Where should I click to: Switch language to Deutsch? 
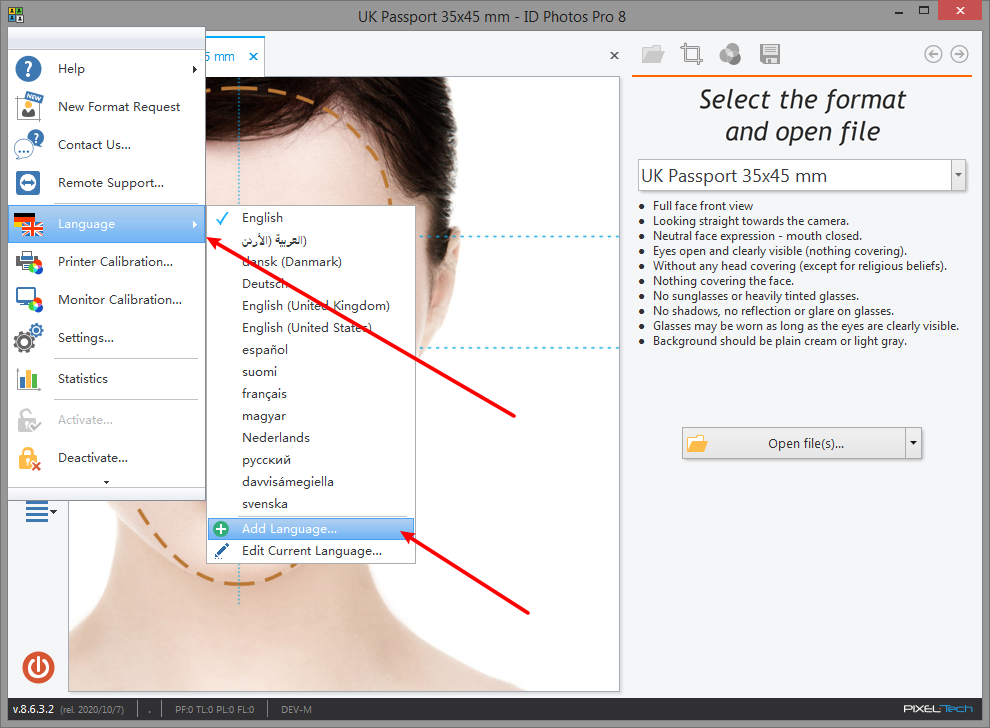point(311,284)
